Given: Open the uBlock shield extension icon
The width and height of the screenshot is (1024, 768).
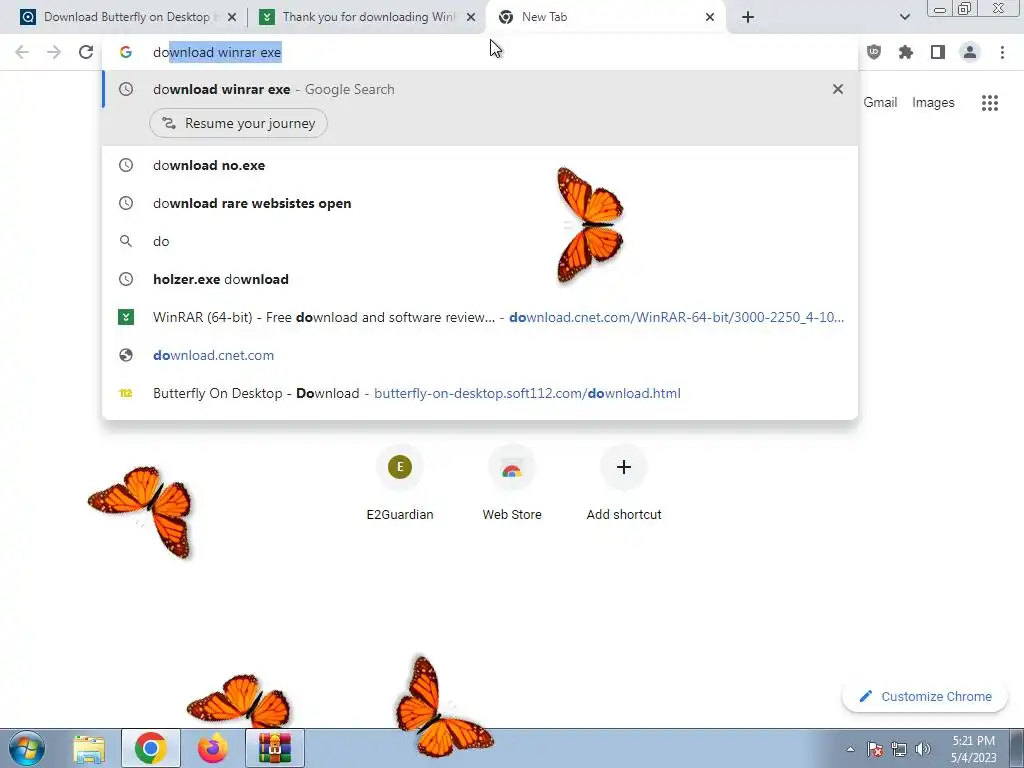Looking at the screenshot, I should [x=874, y=52].
